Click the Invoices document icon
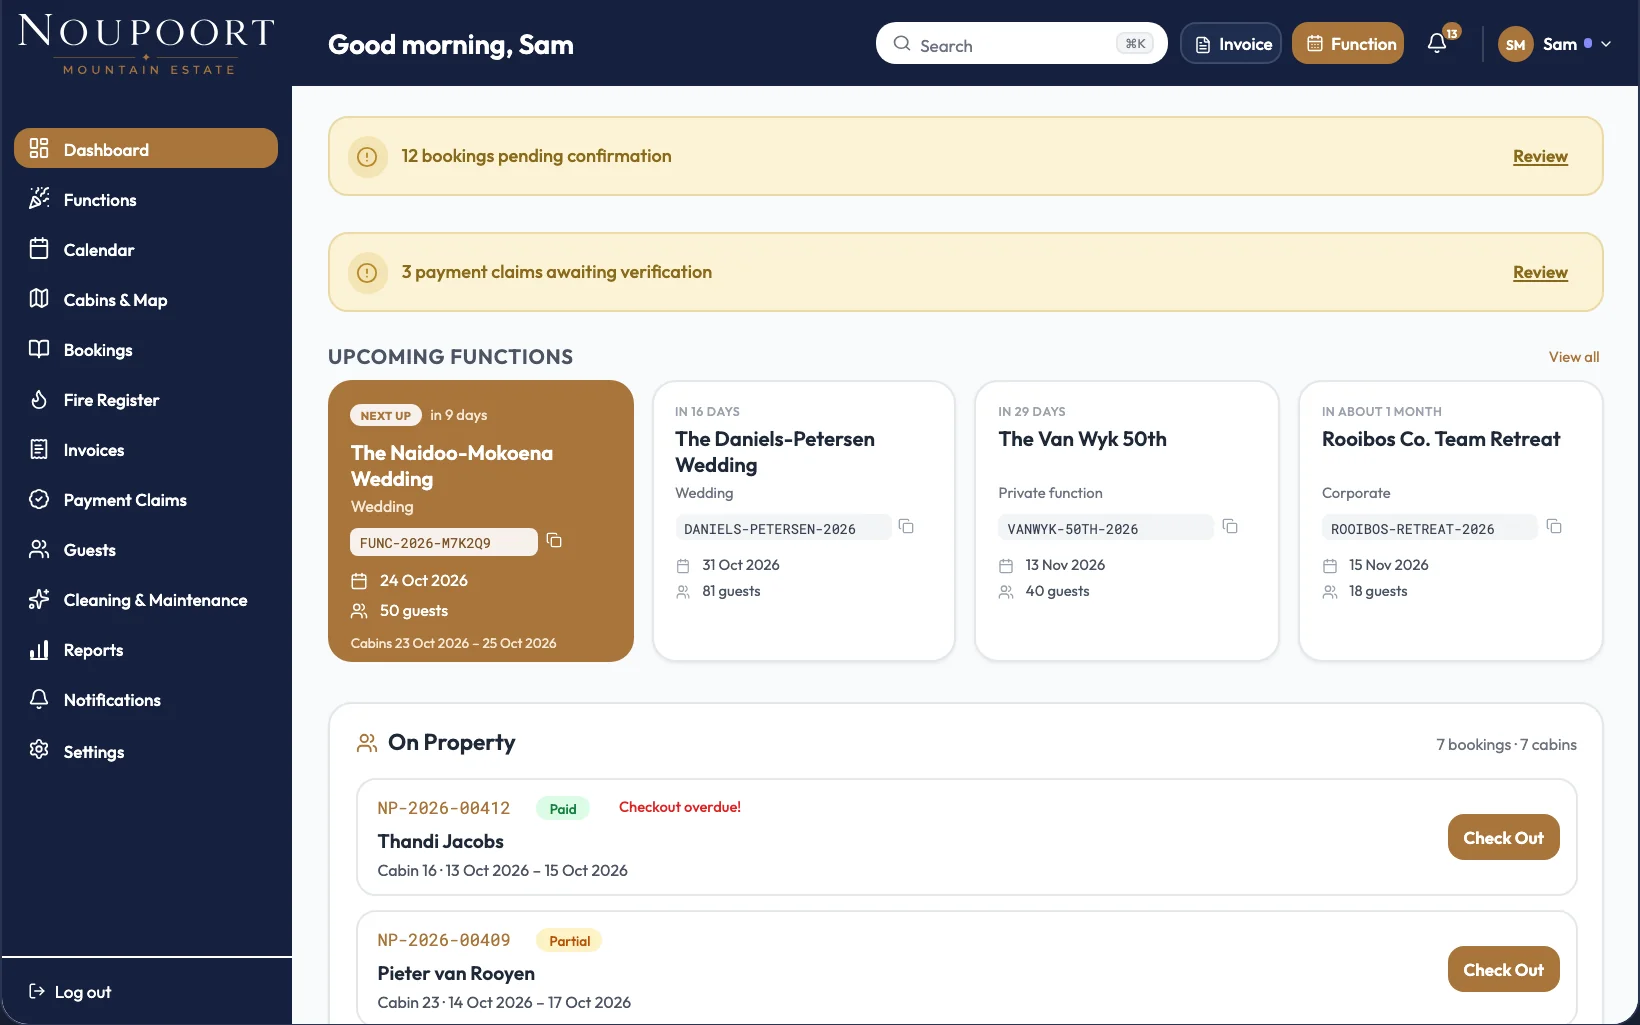This screenshot has width=1640, height=1025. pos(39,449)
